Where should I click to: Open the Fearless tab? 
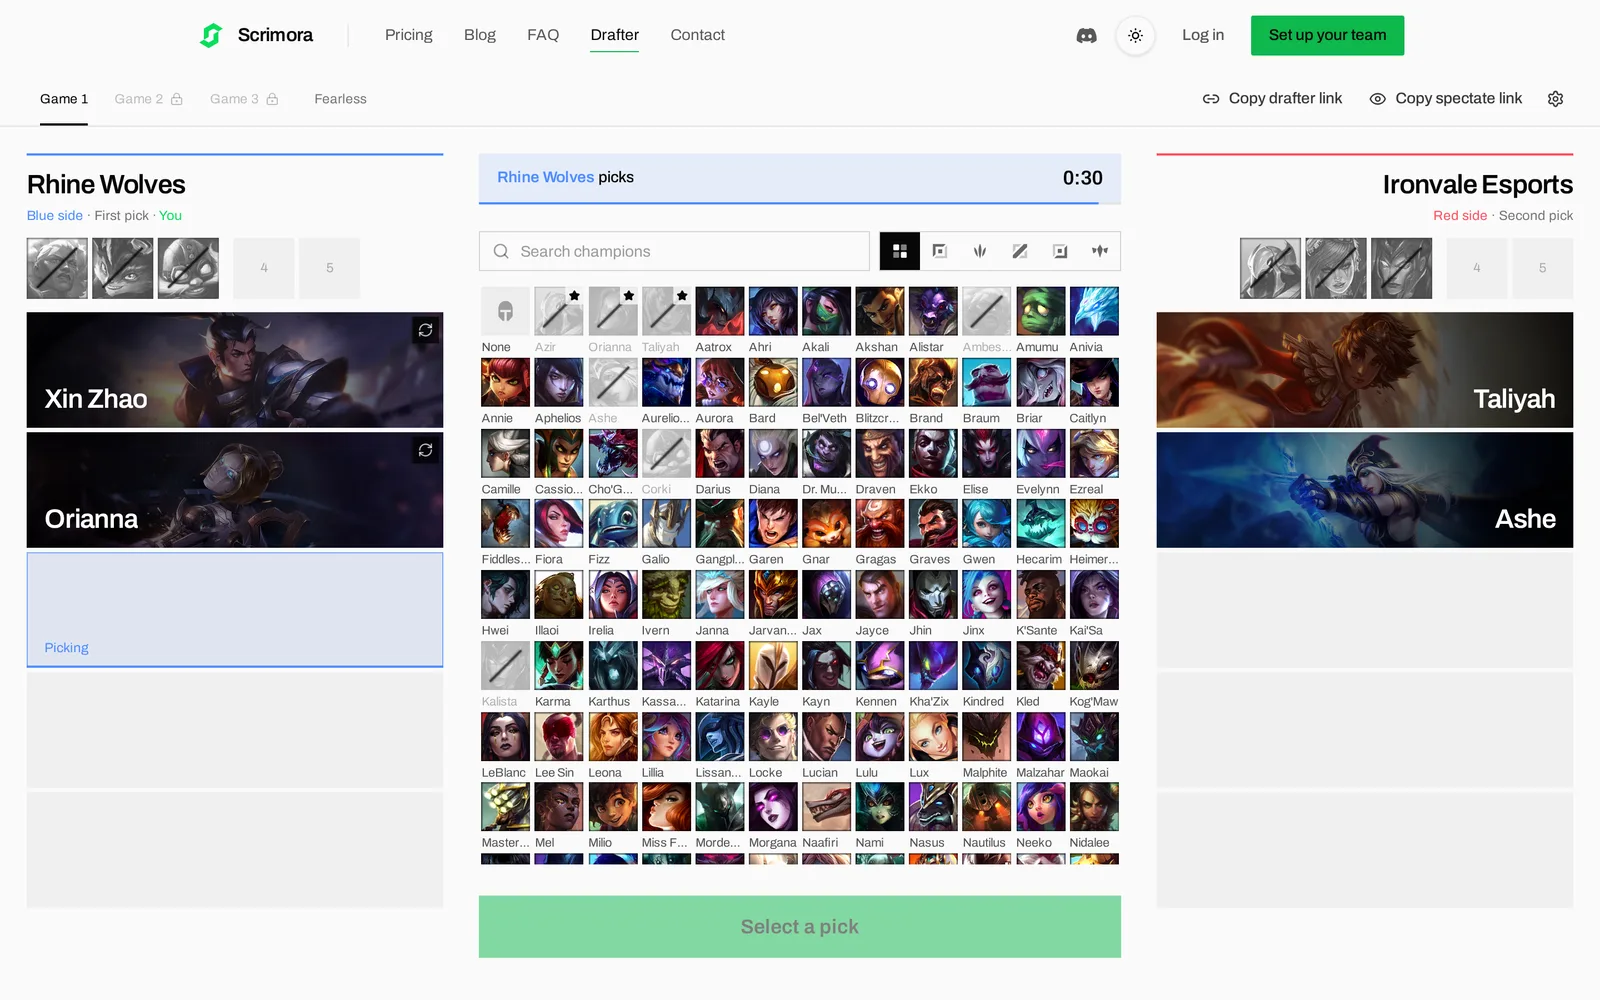tap(340, 99)
